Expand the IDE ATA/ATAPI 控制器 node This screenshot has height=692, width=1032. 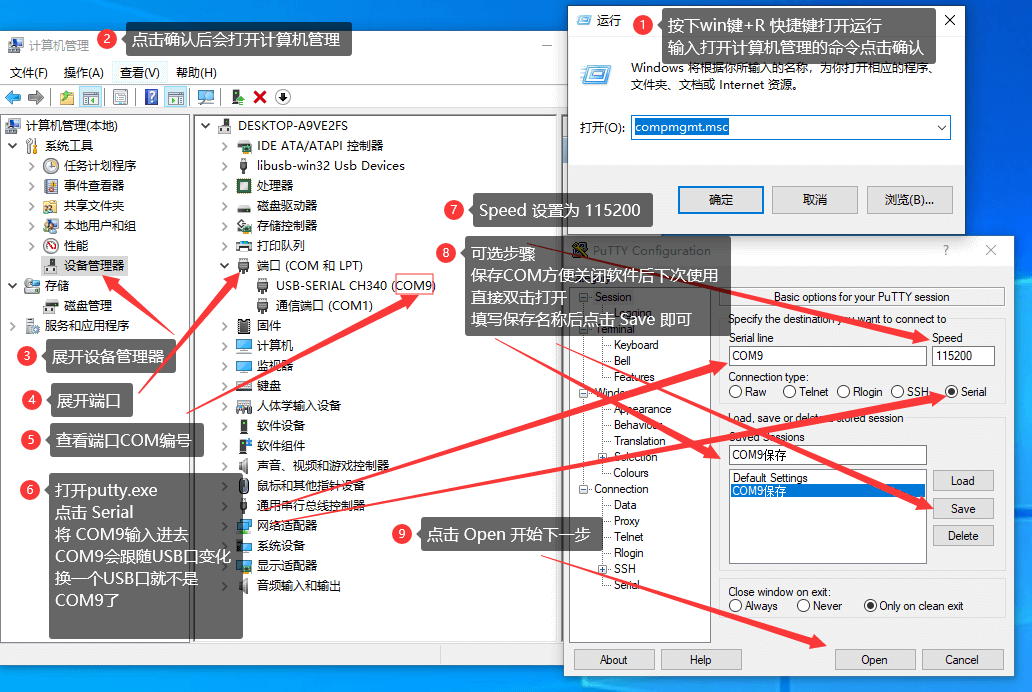[x=224, y=146]
